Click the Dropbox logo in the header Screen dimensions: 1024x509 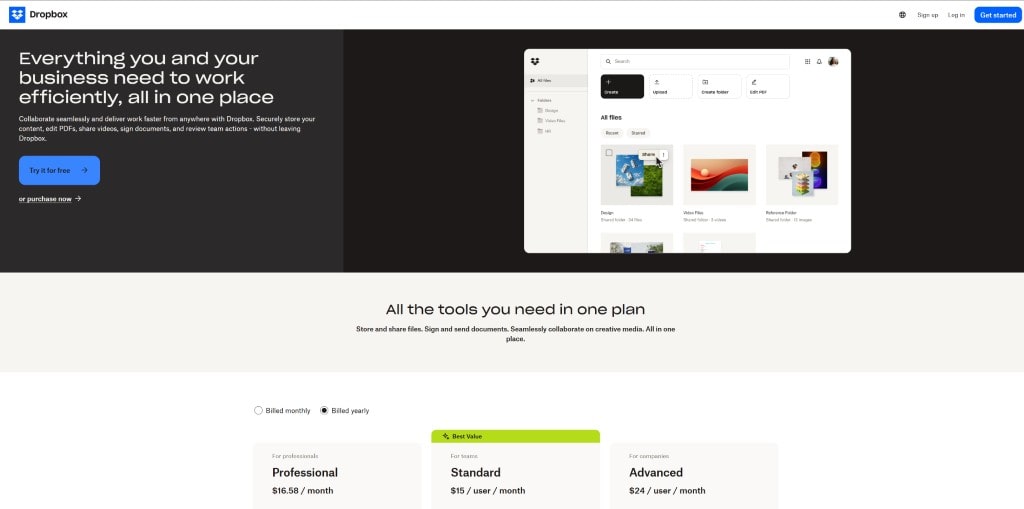[39, 15]
